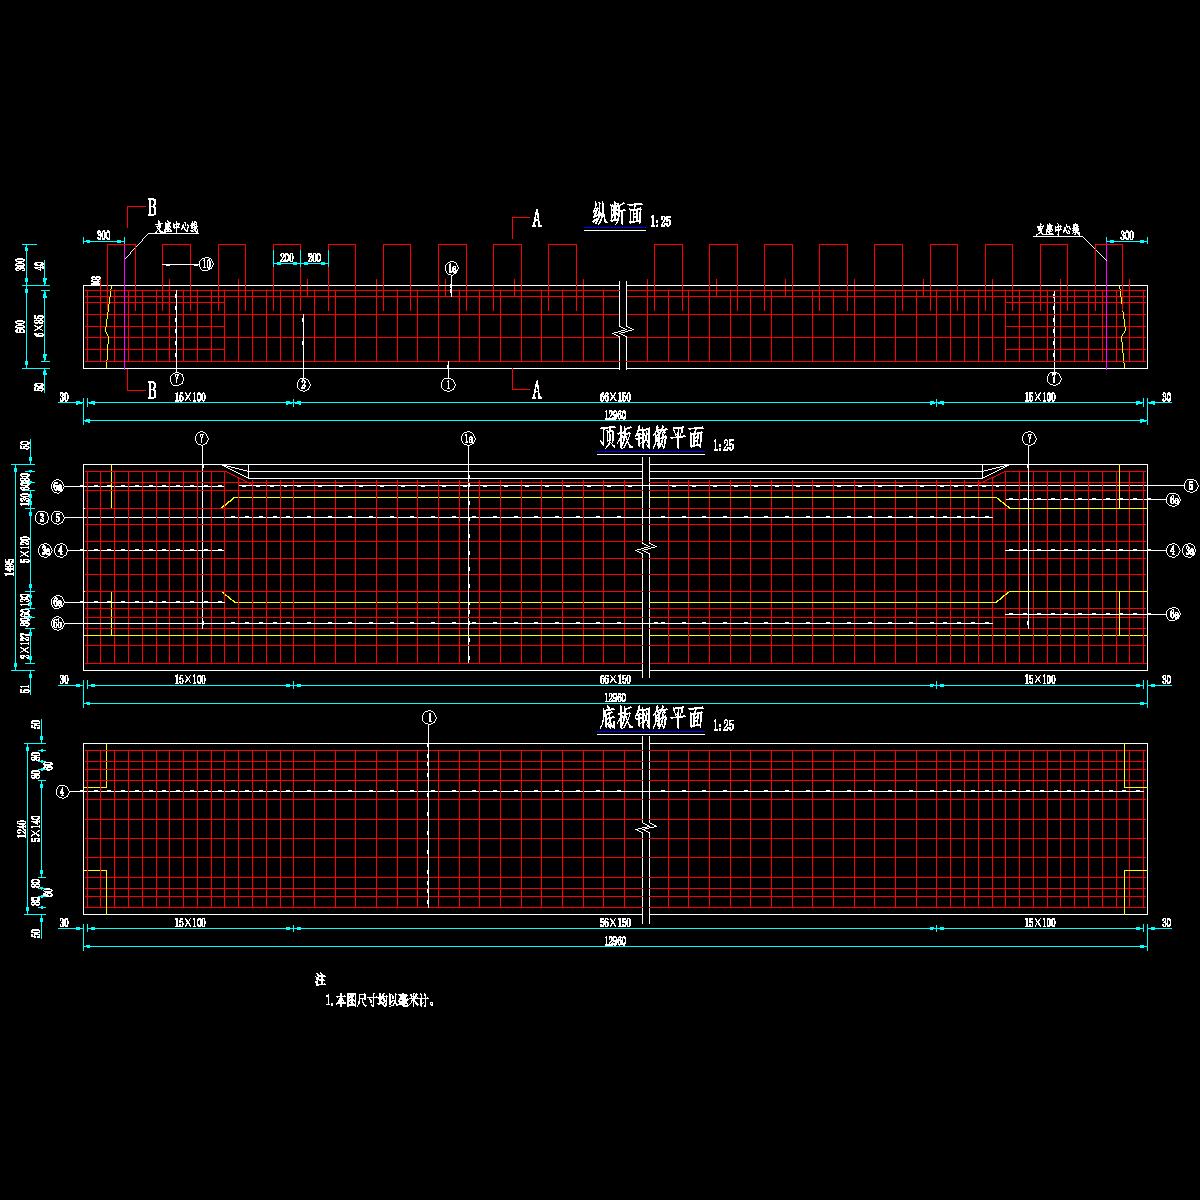The width and height of the screenshot is (1200, 1200).
Task: Click the 1240 width dimension on the bottom slab plan
Action: tap(21, 827)
